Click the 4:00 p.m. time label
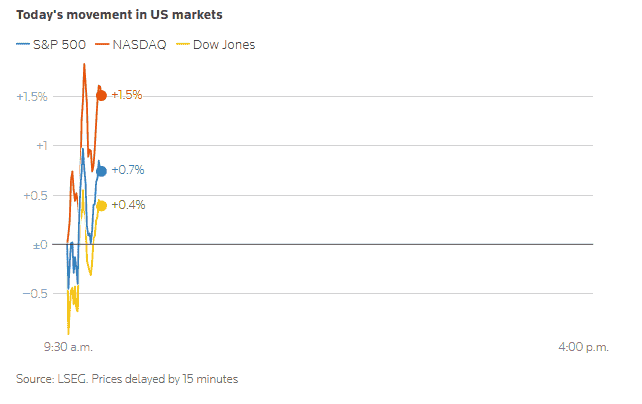Image resolution: width=642 pixels, height=404 pixels. (582, 346)
